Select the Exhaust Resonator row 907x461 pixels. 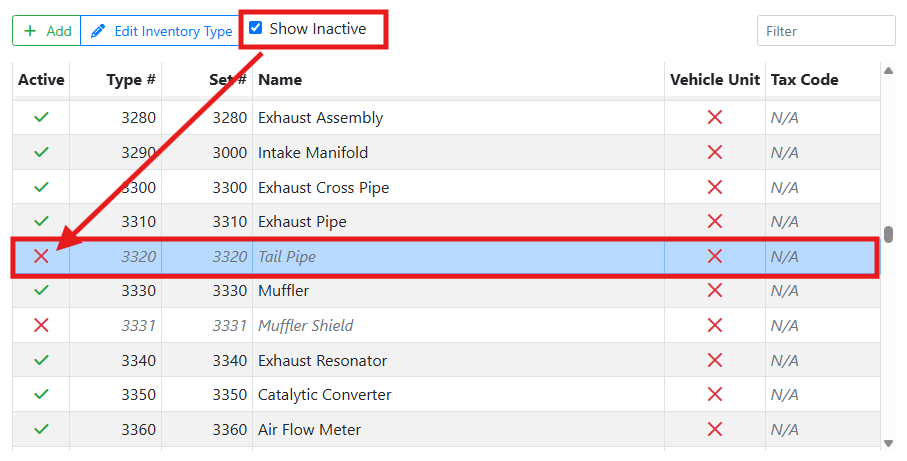tap(400, 361)
